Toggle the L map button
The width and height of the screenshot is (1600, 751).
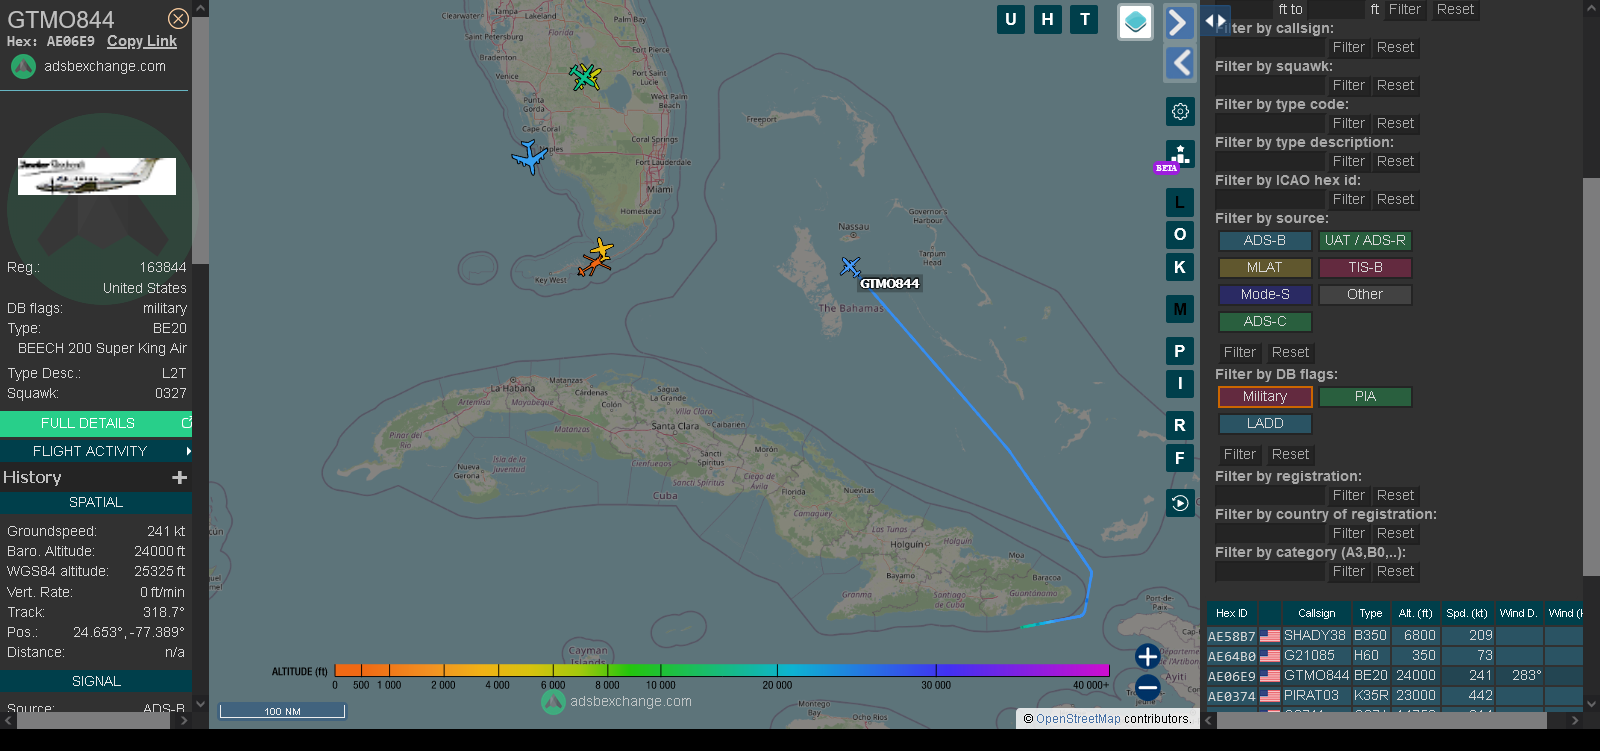tap(1180, 202)
